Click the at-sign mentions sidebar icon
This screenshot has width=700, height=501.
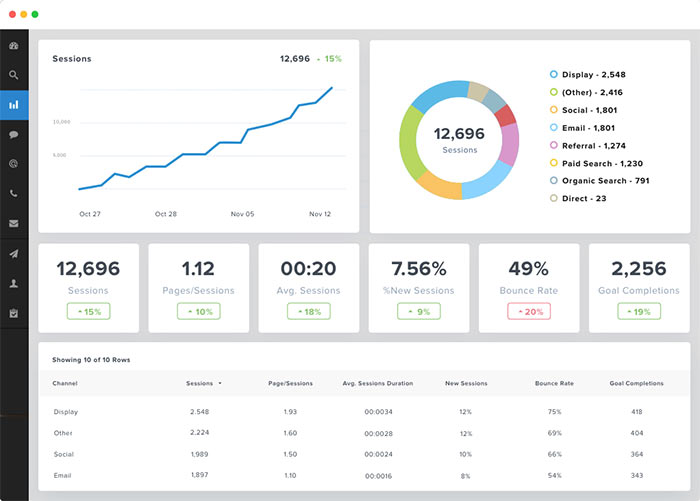click(14, 163)
